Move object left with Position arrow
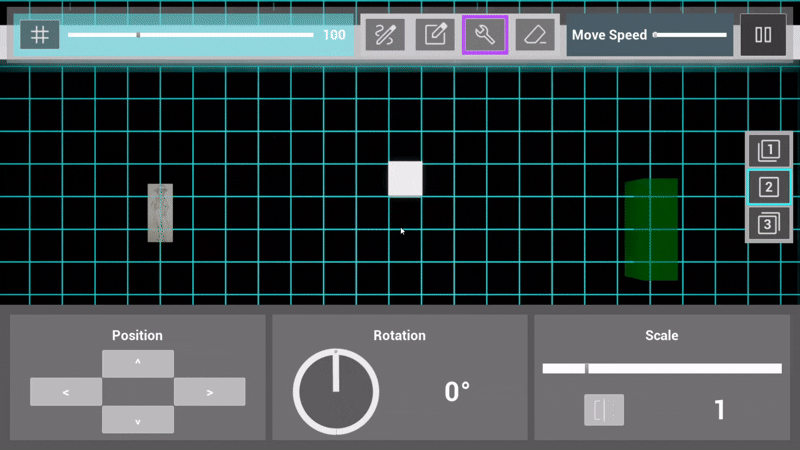 [x=66, y=392]
